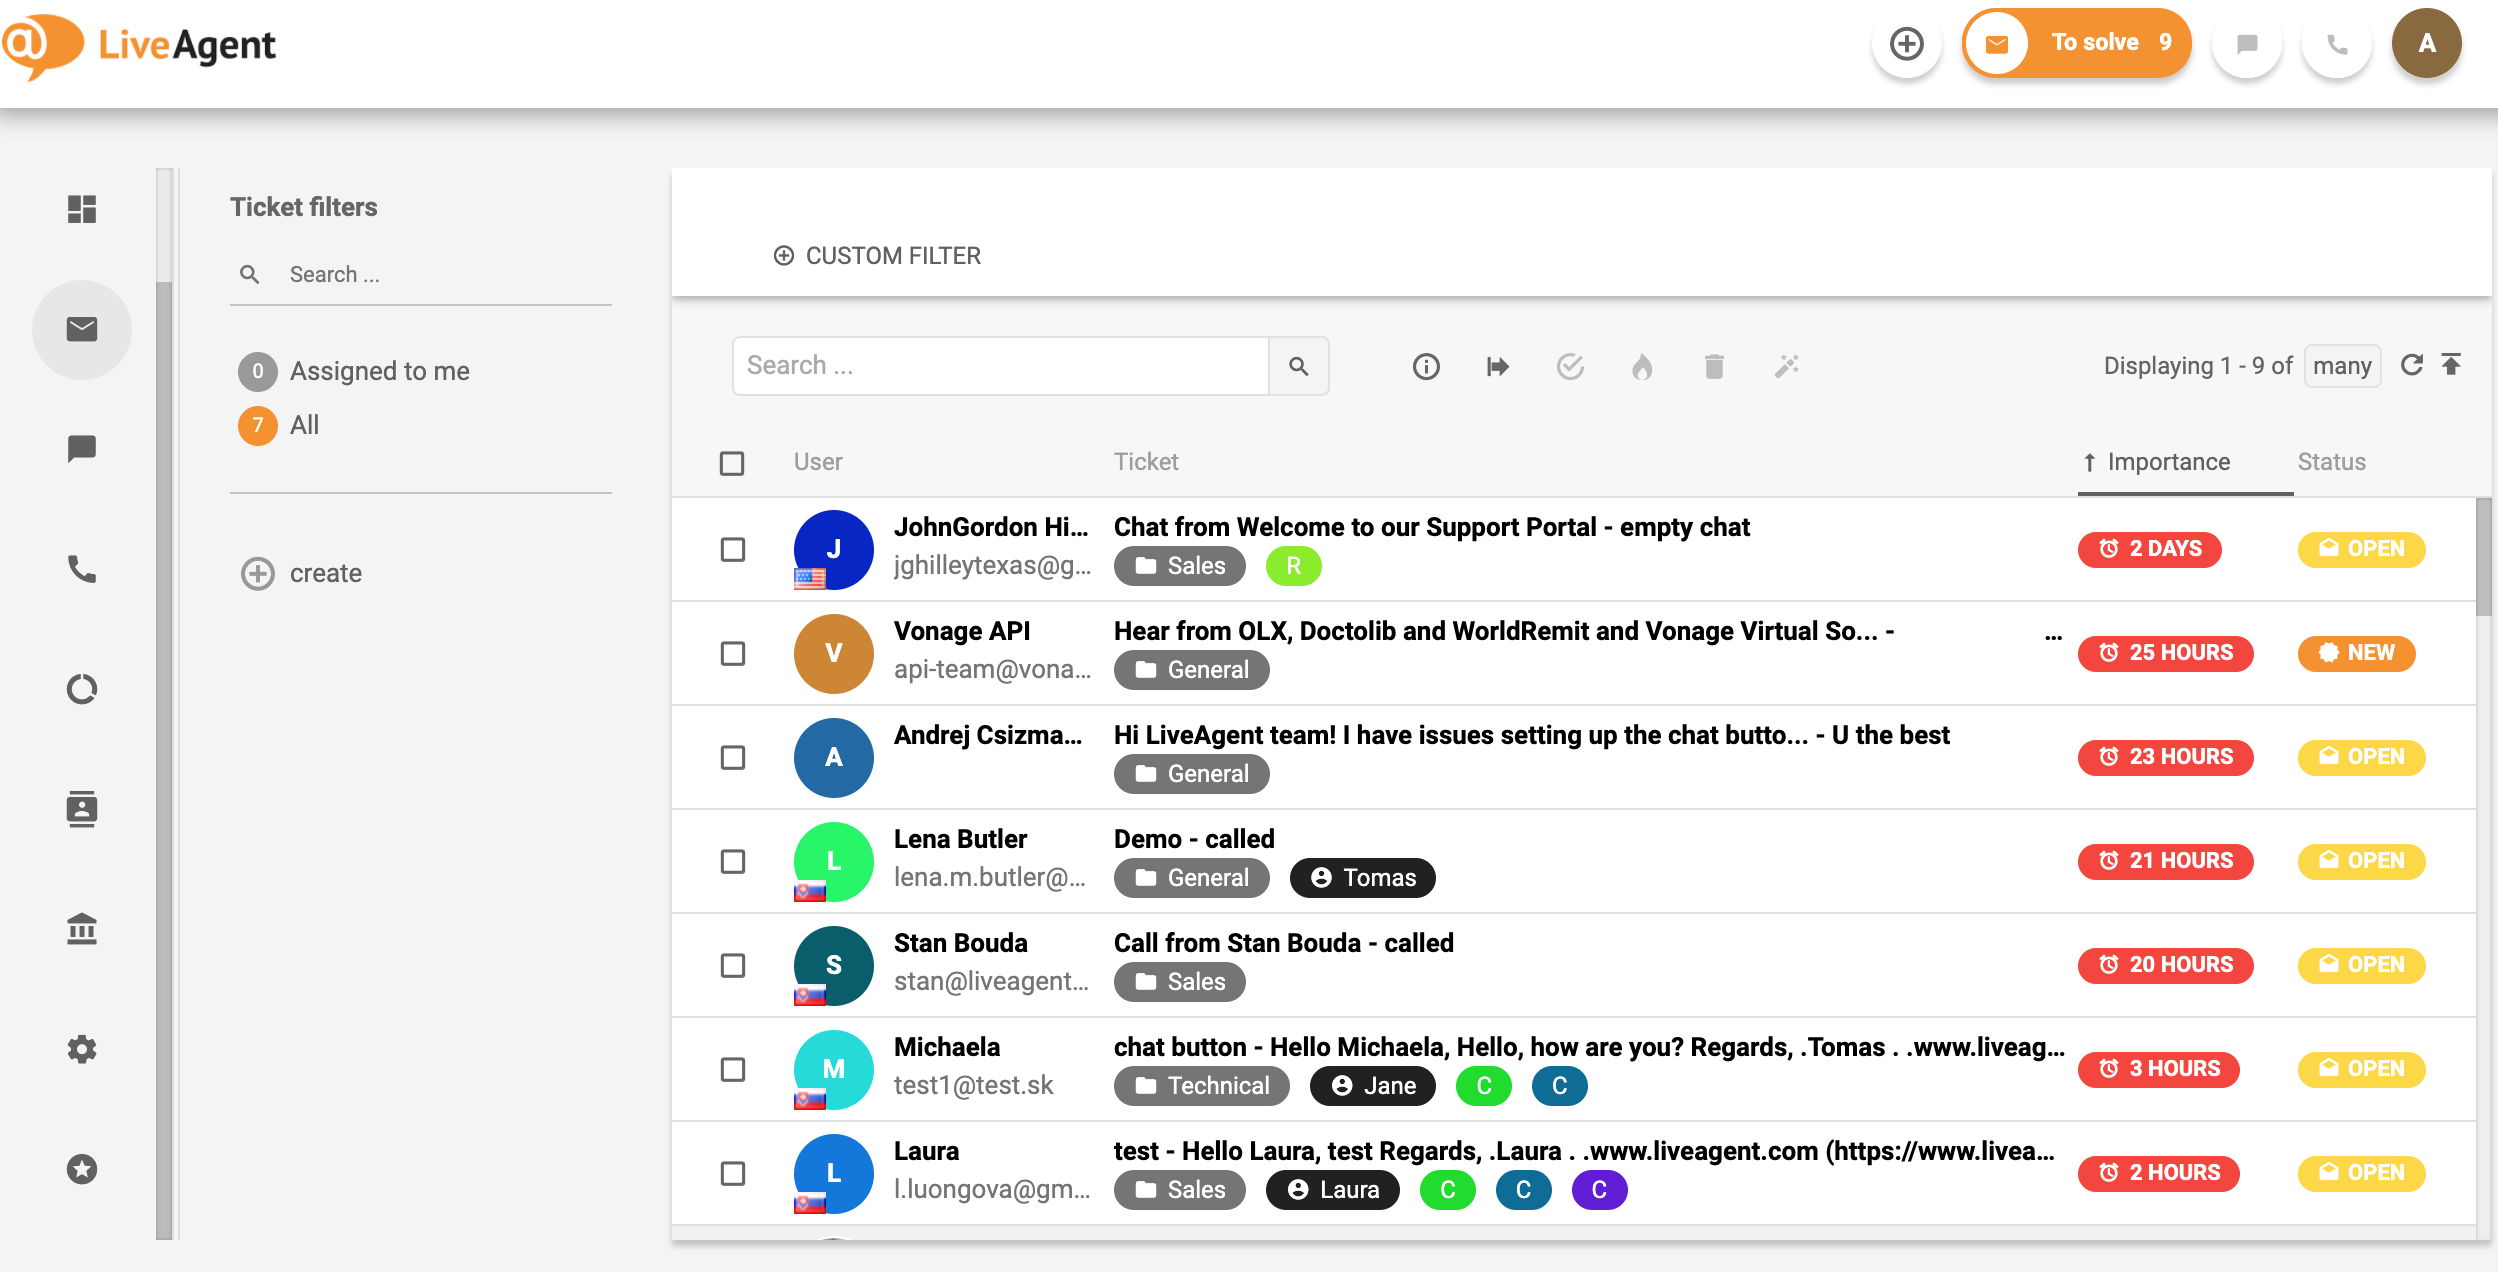Check the Michaela ticket checkbox
The height and width of the screenshot is (1272, 2498).
click(x=733, y=1069)
